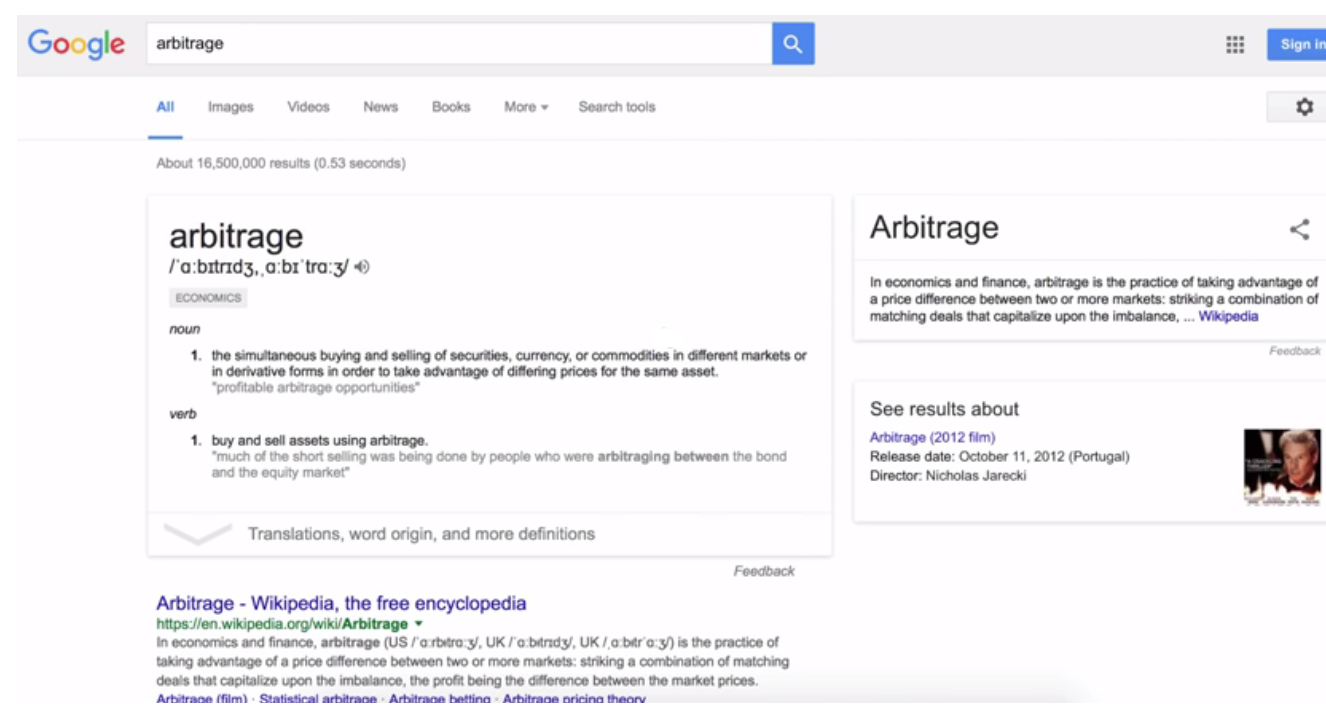Image resolution: width=1326 pixels, height=713 pixels.
Task: Click into the search box containing arbitrage
Action: [x=458, y=44]
